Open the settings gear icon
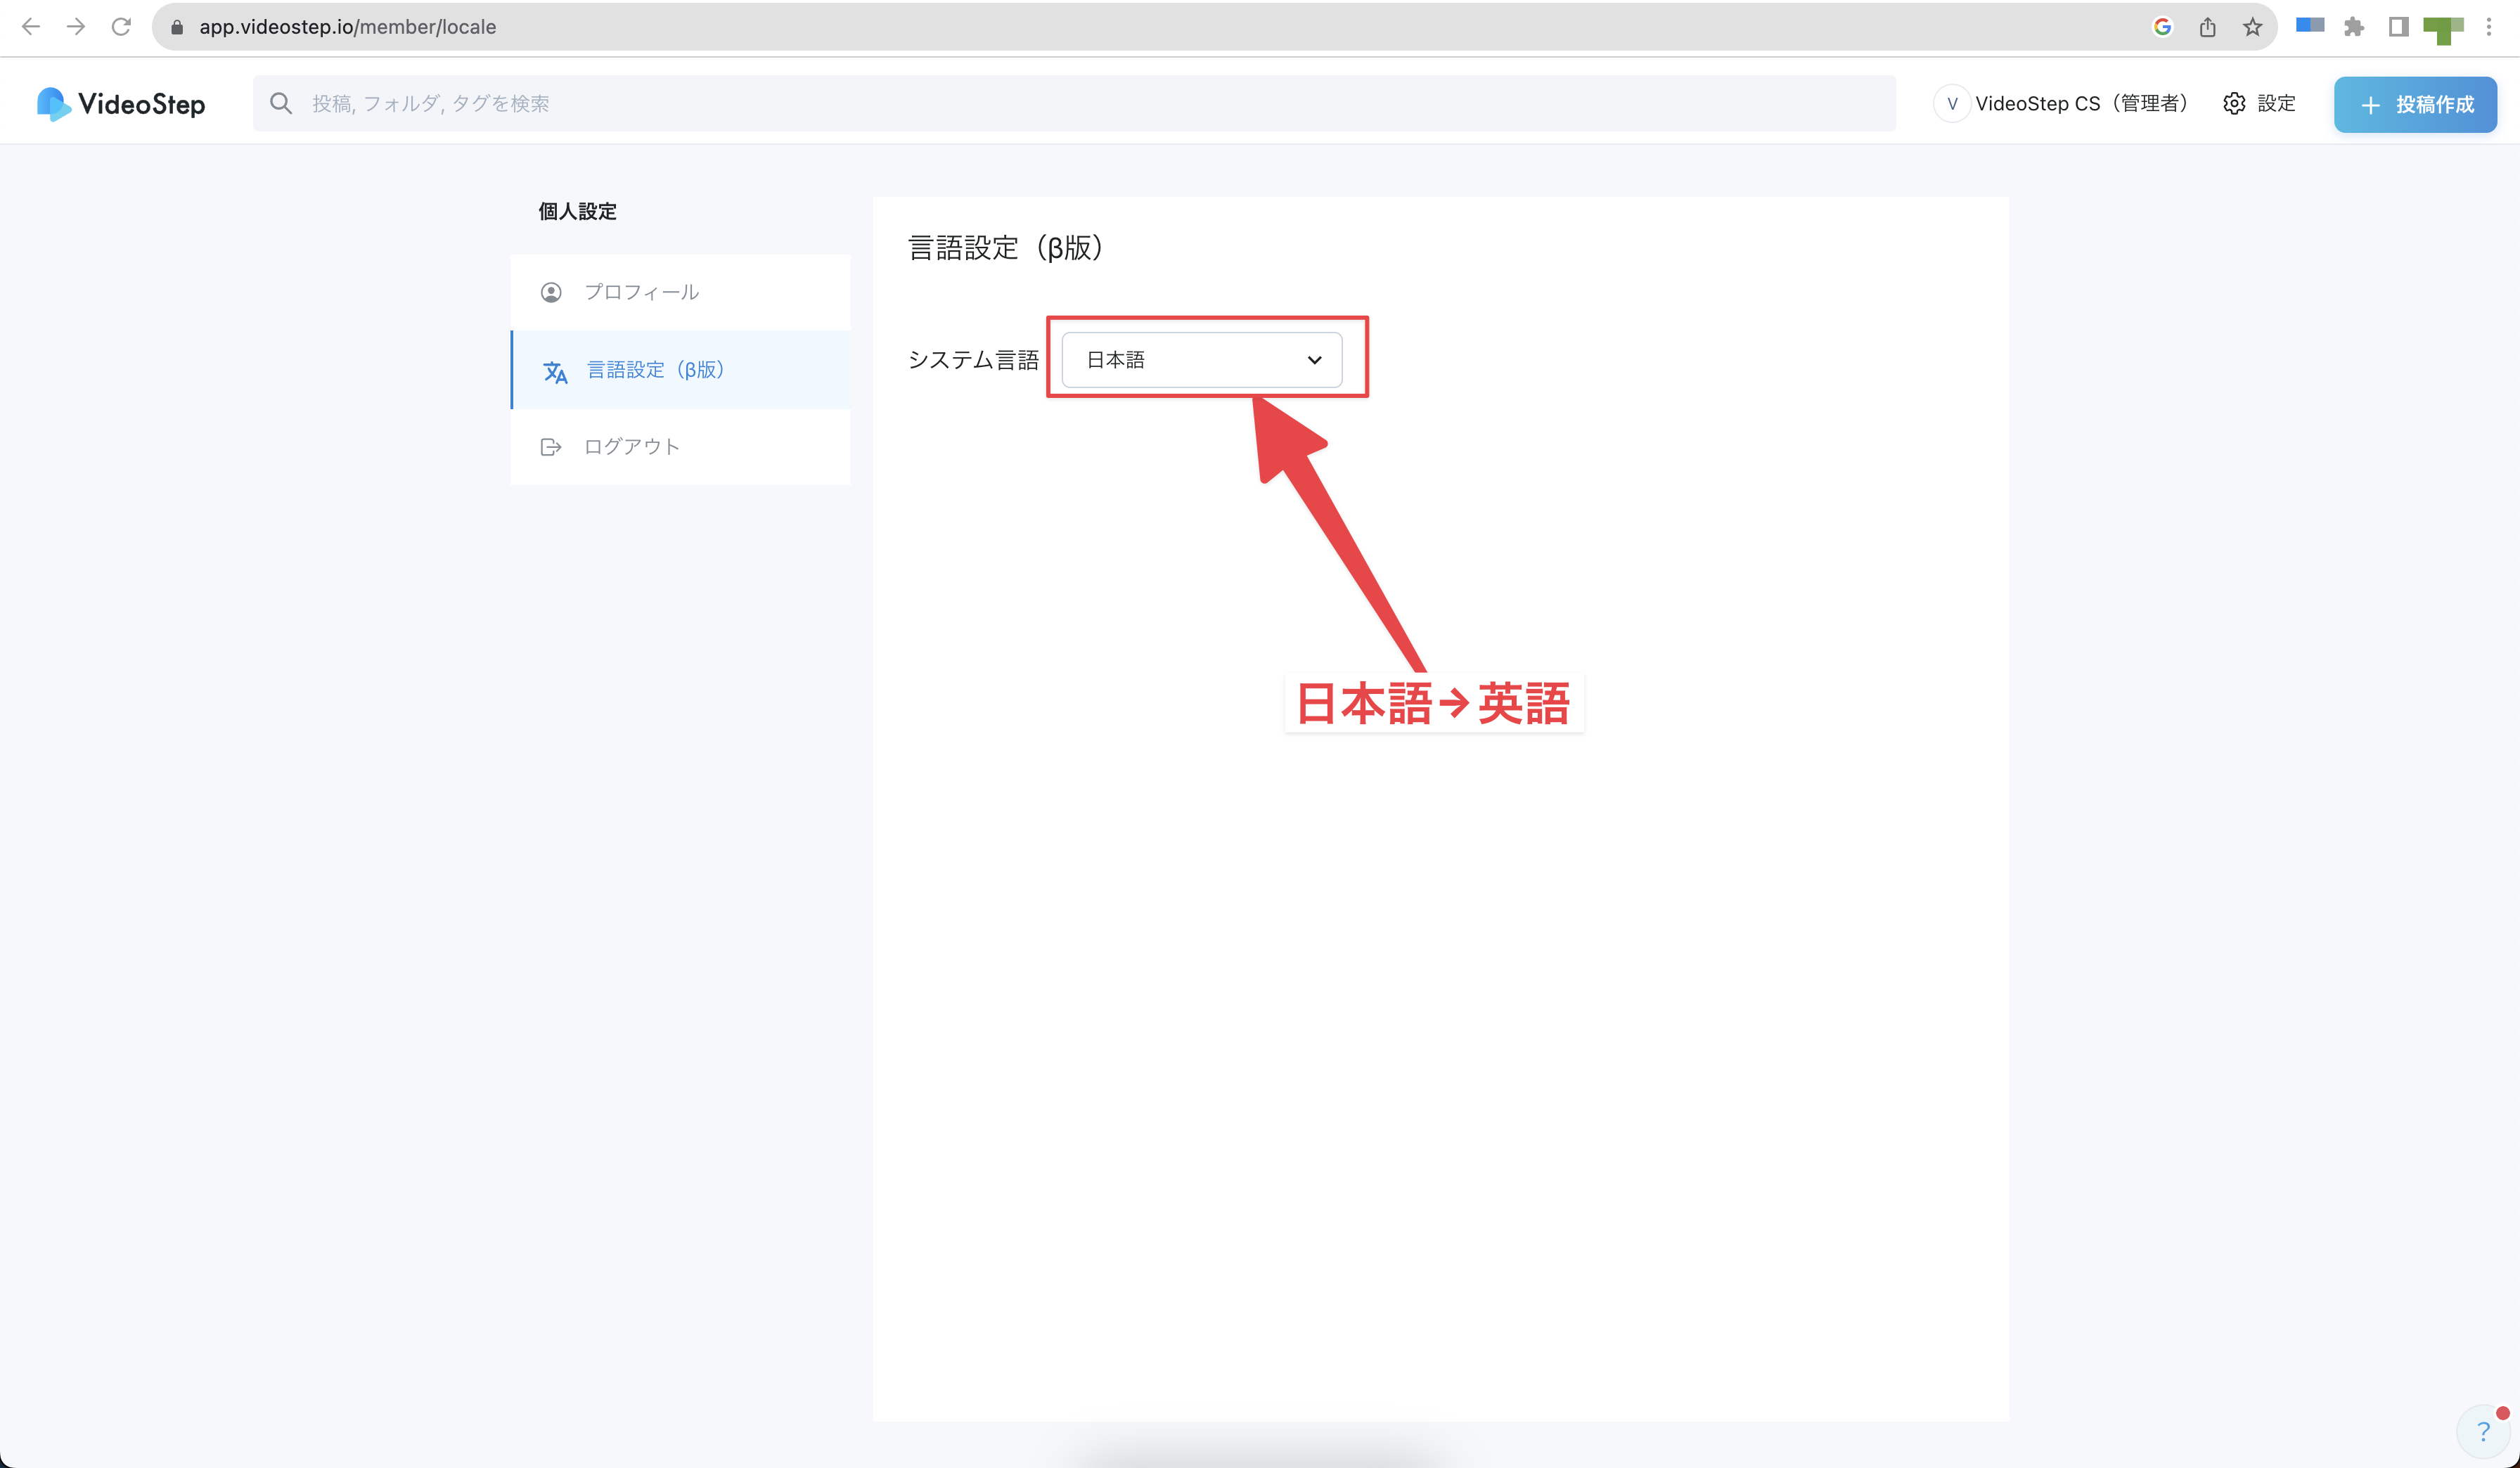 pyautogui.click(x=2234, y=103)
